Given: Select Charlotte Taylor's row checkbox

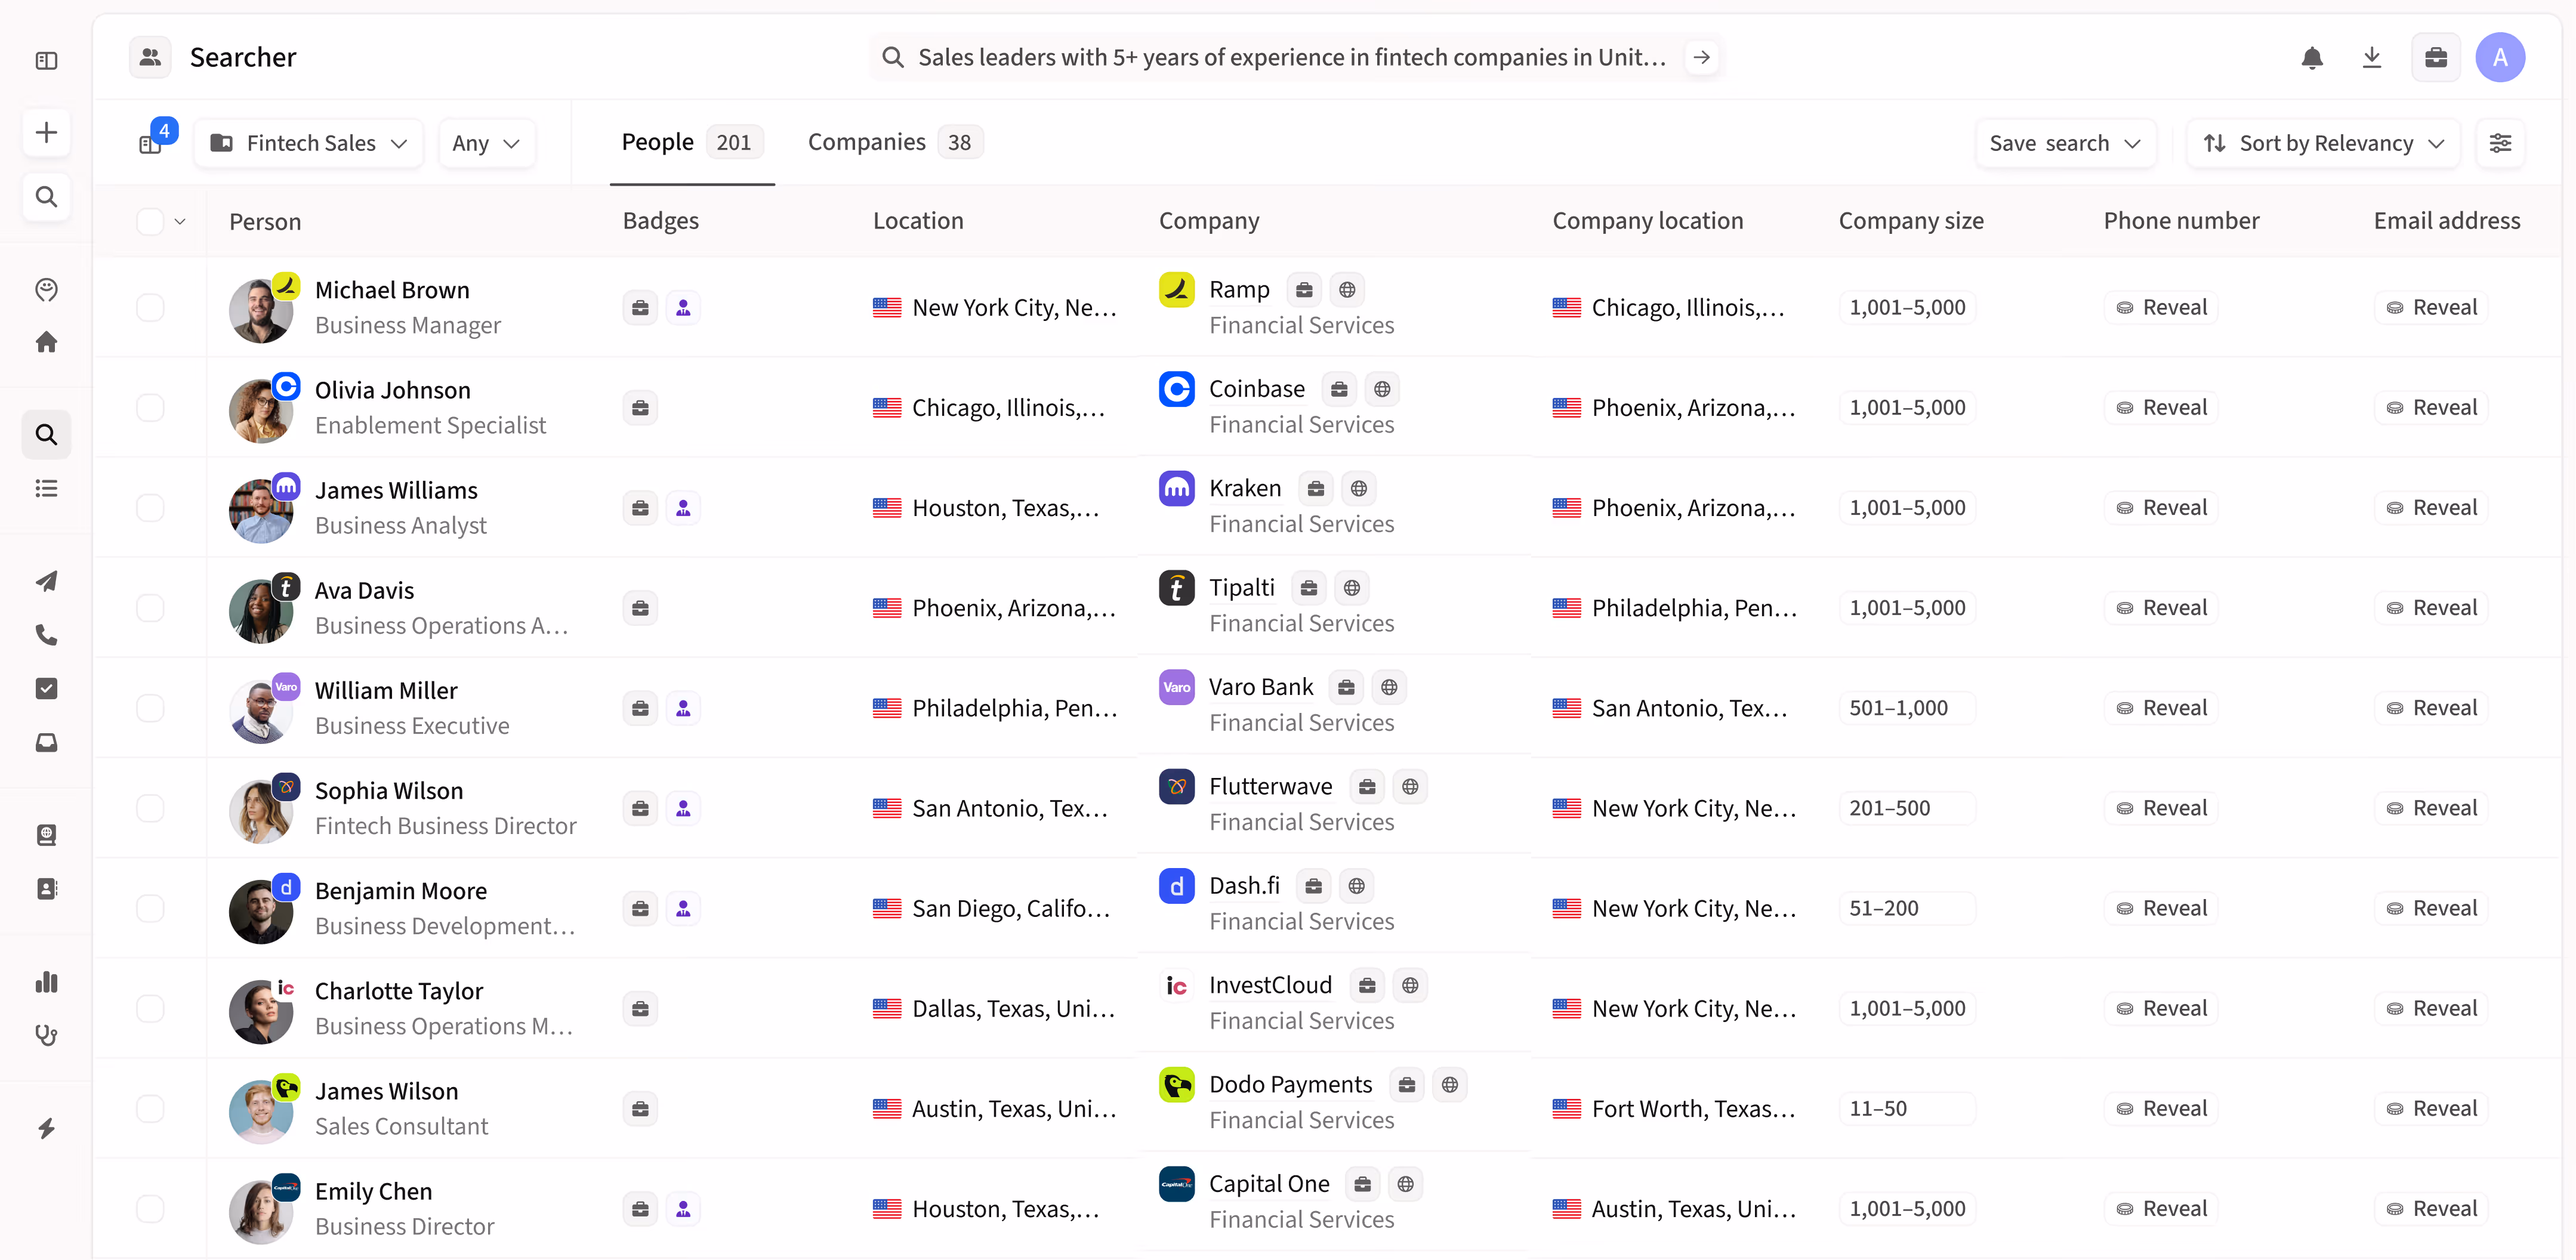Looking at the screenshot, I should [150, 1008].
